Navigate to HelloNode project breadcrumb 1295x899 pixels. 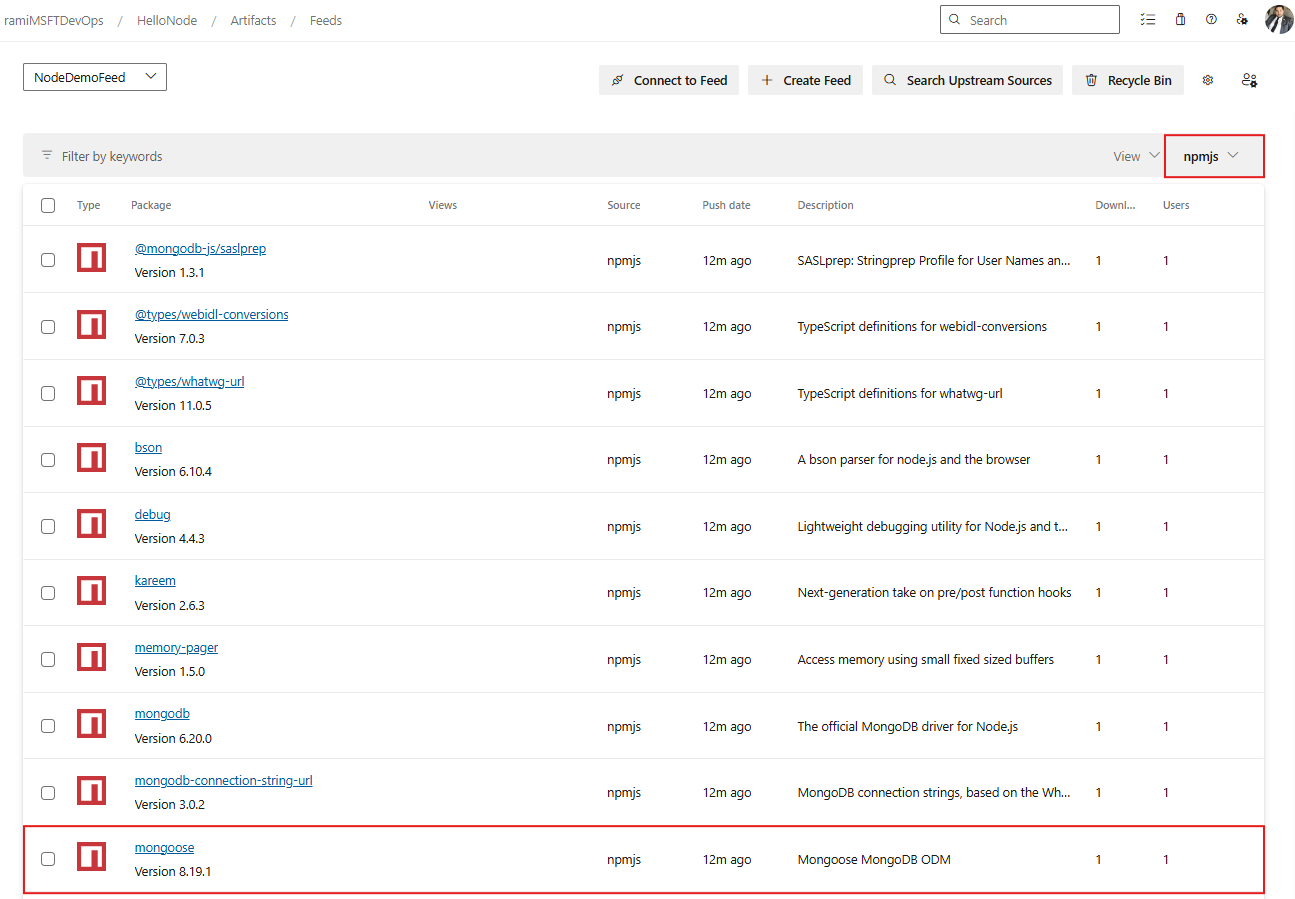pos(167,20)
